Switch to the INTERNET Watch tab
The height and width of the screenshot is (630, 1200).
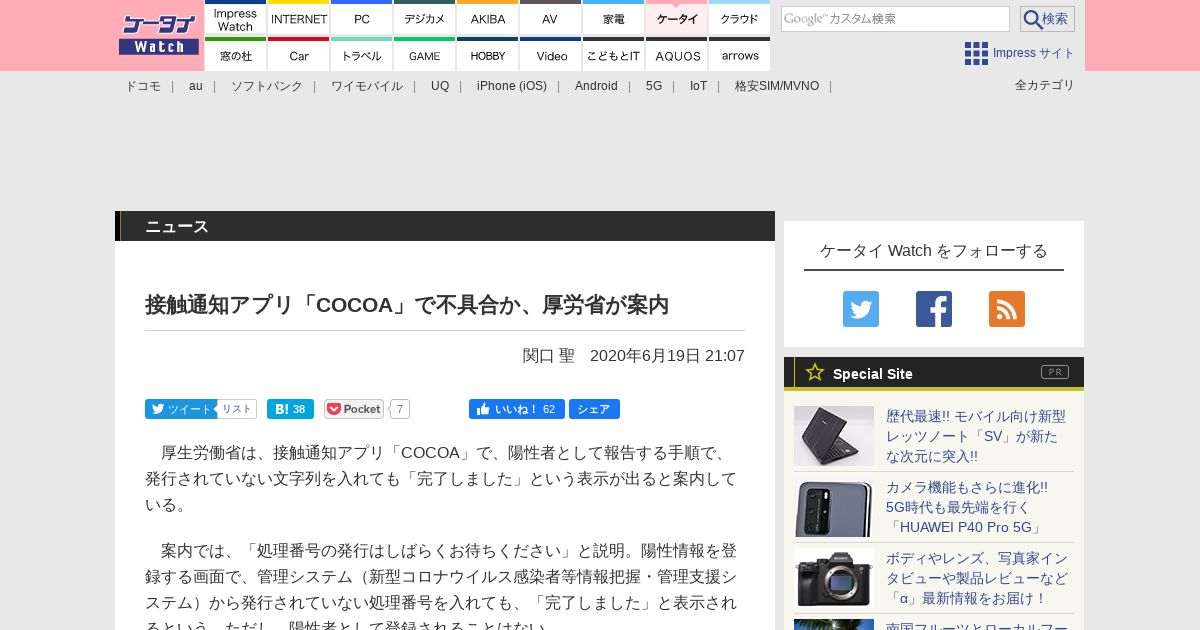click(299, 18)
